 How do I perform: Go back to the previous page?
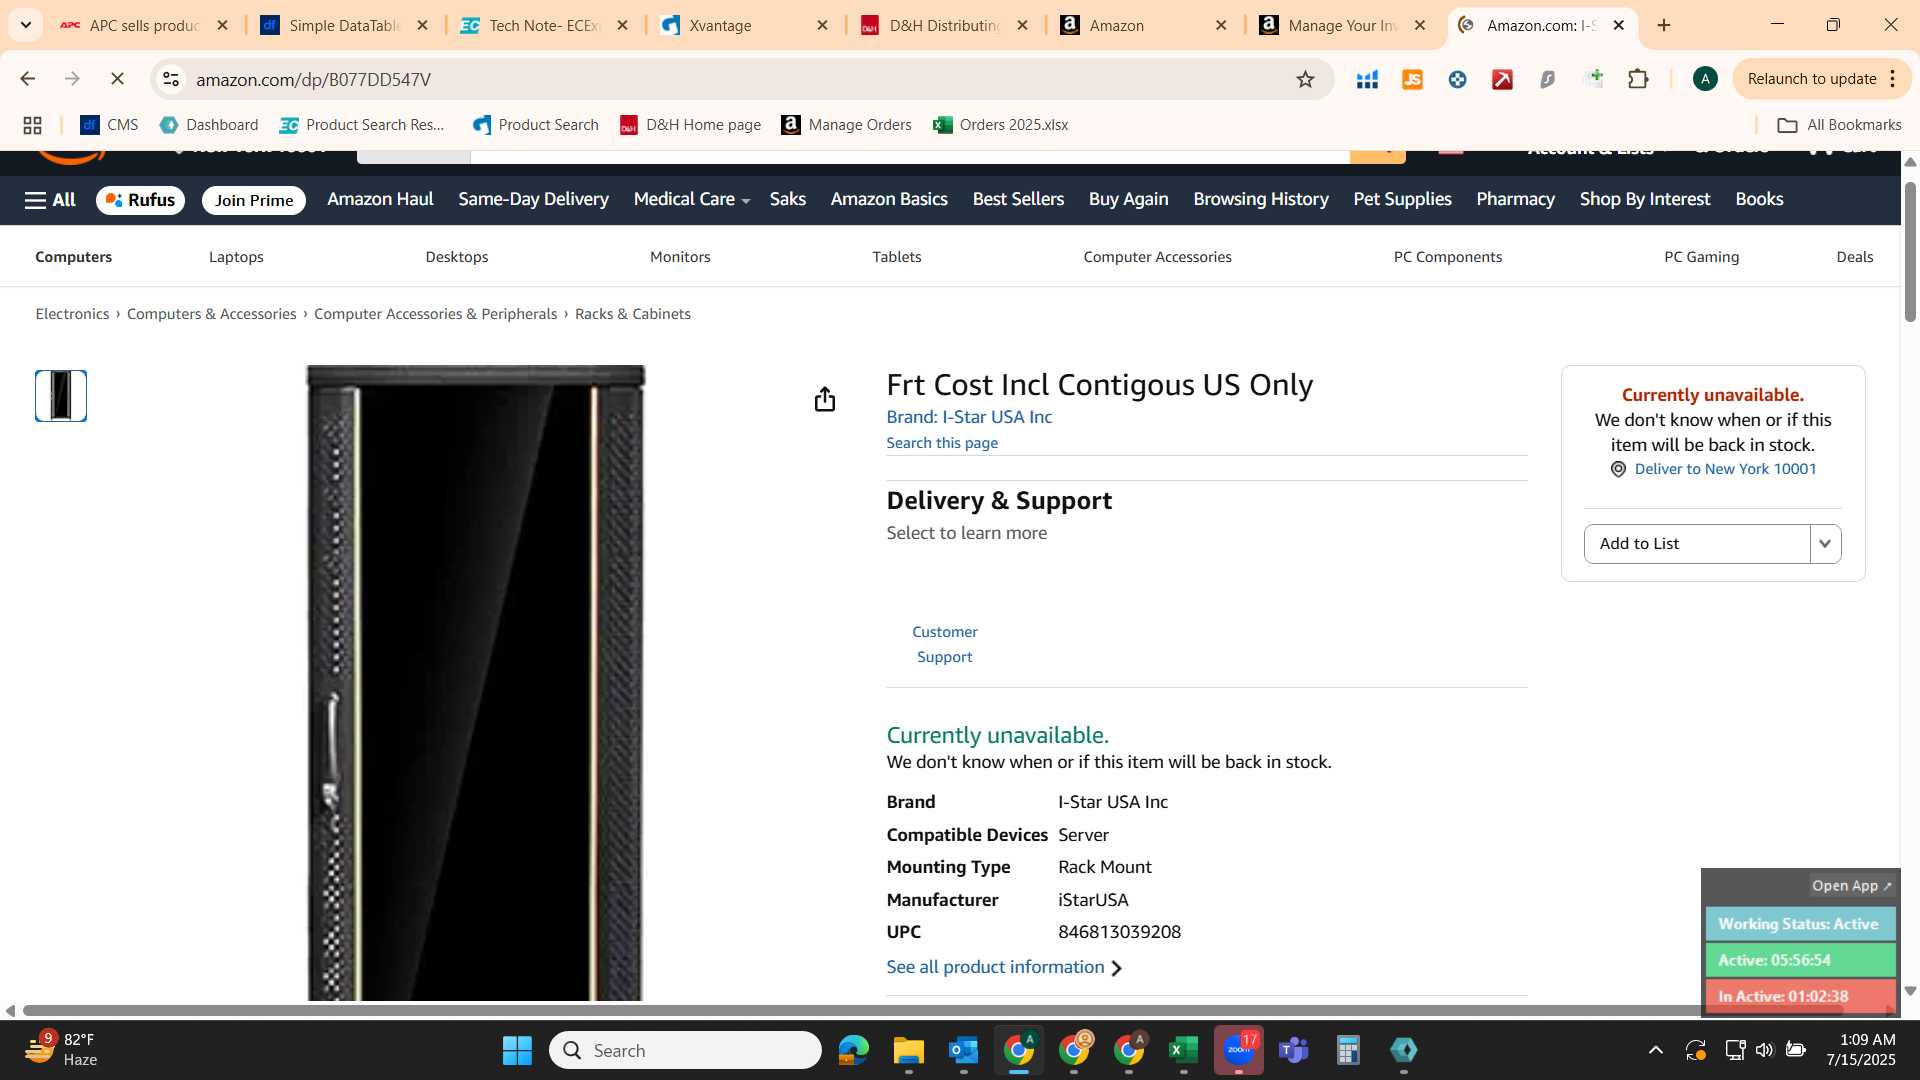[27, 79]
